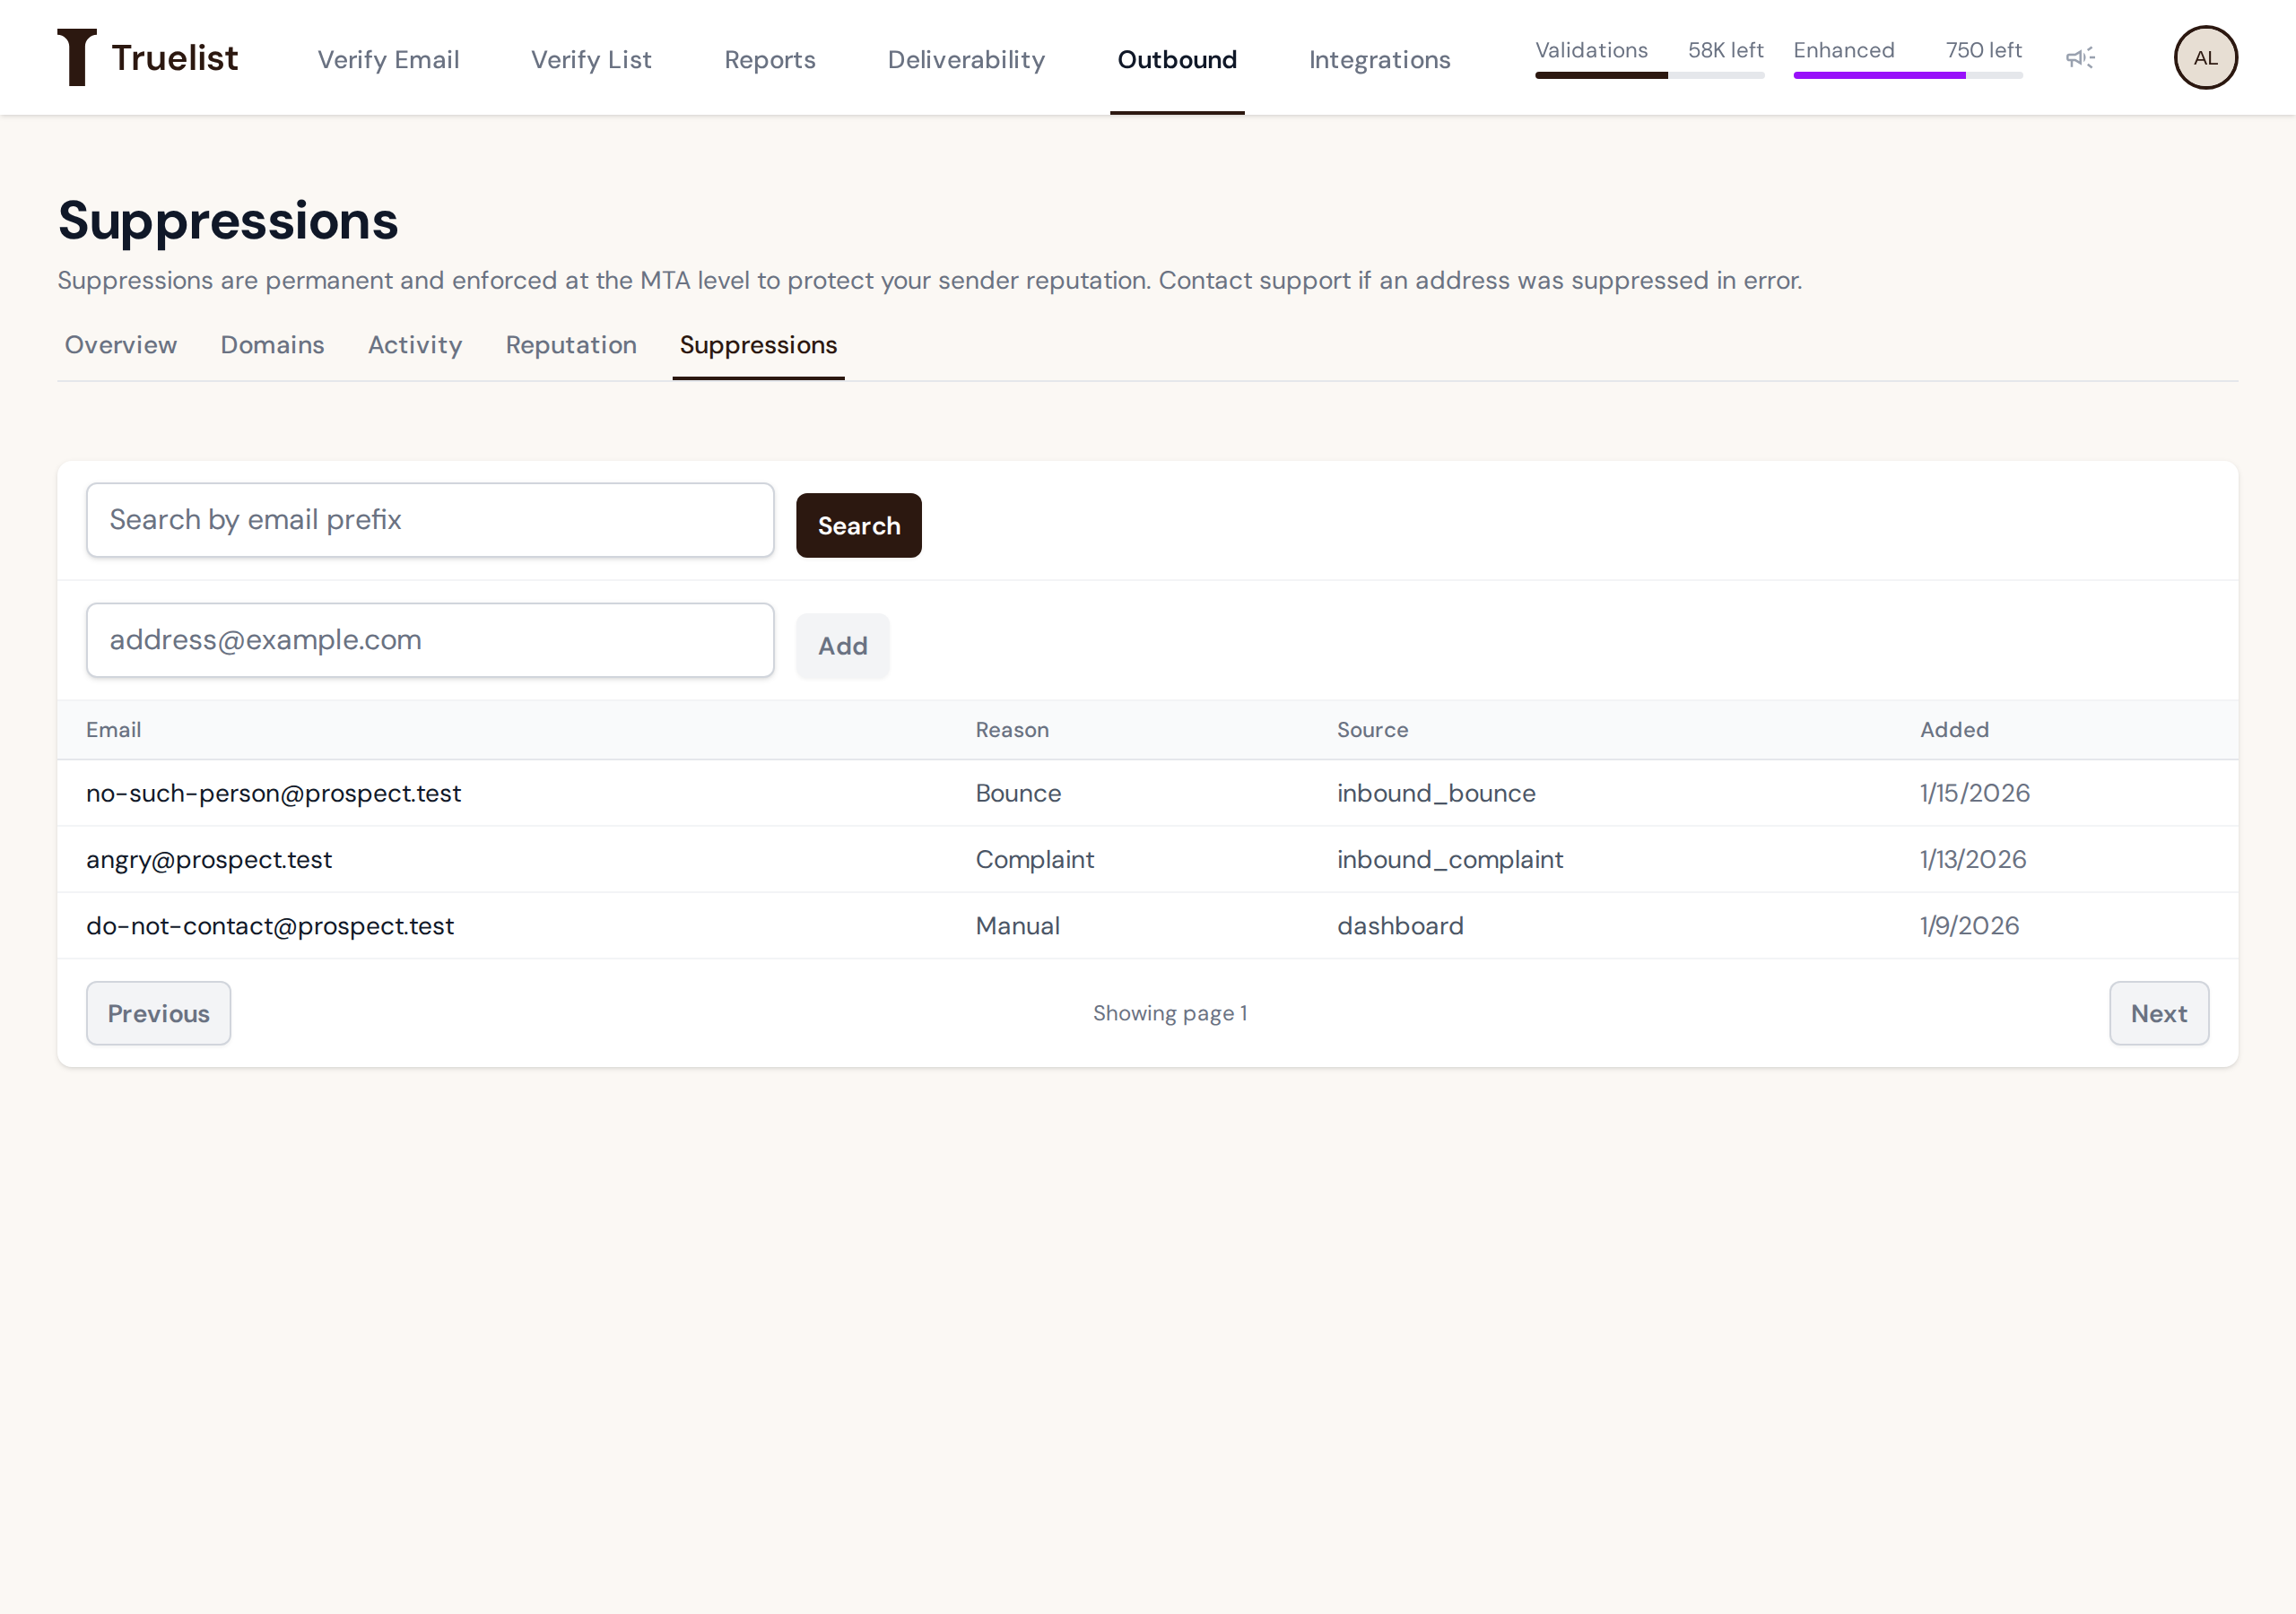Click the 1/9/2026 added date
The image size is (2296, 1614).
[1970, 926]
